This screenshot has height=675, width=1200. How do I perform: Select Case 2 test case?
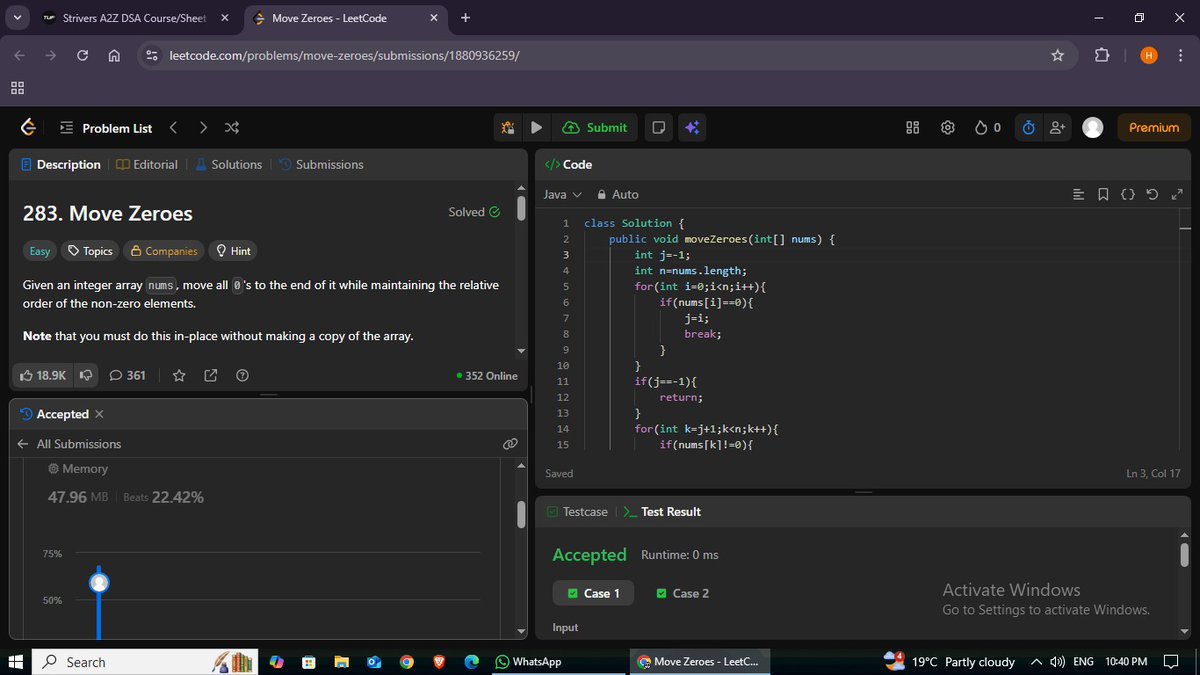pyautogui.click(x=683, y=593)
